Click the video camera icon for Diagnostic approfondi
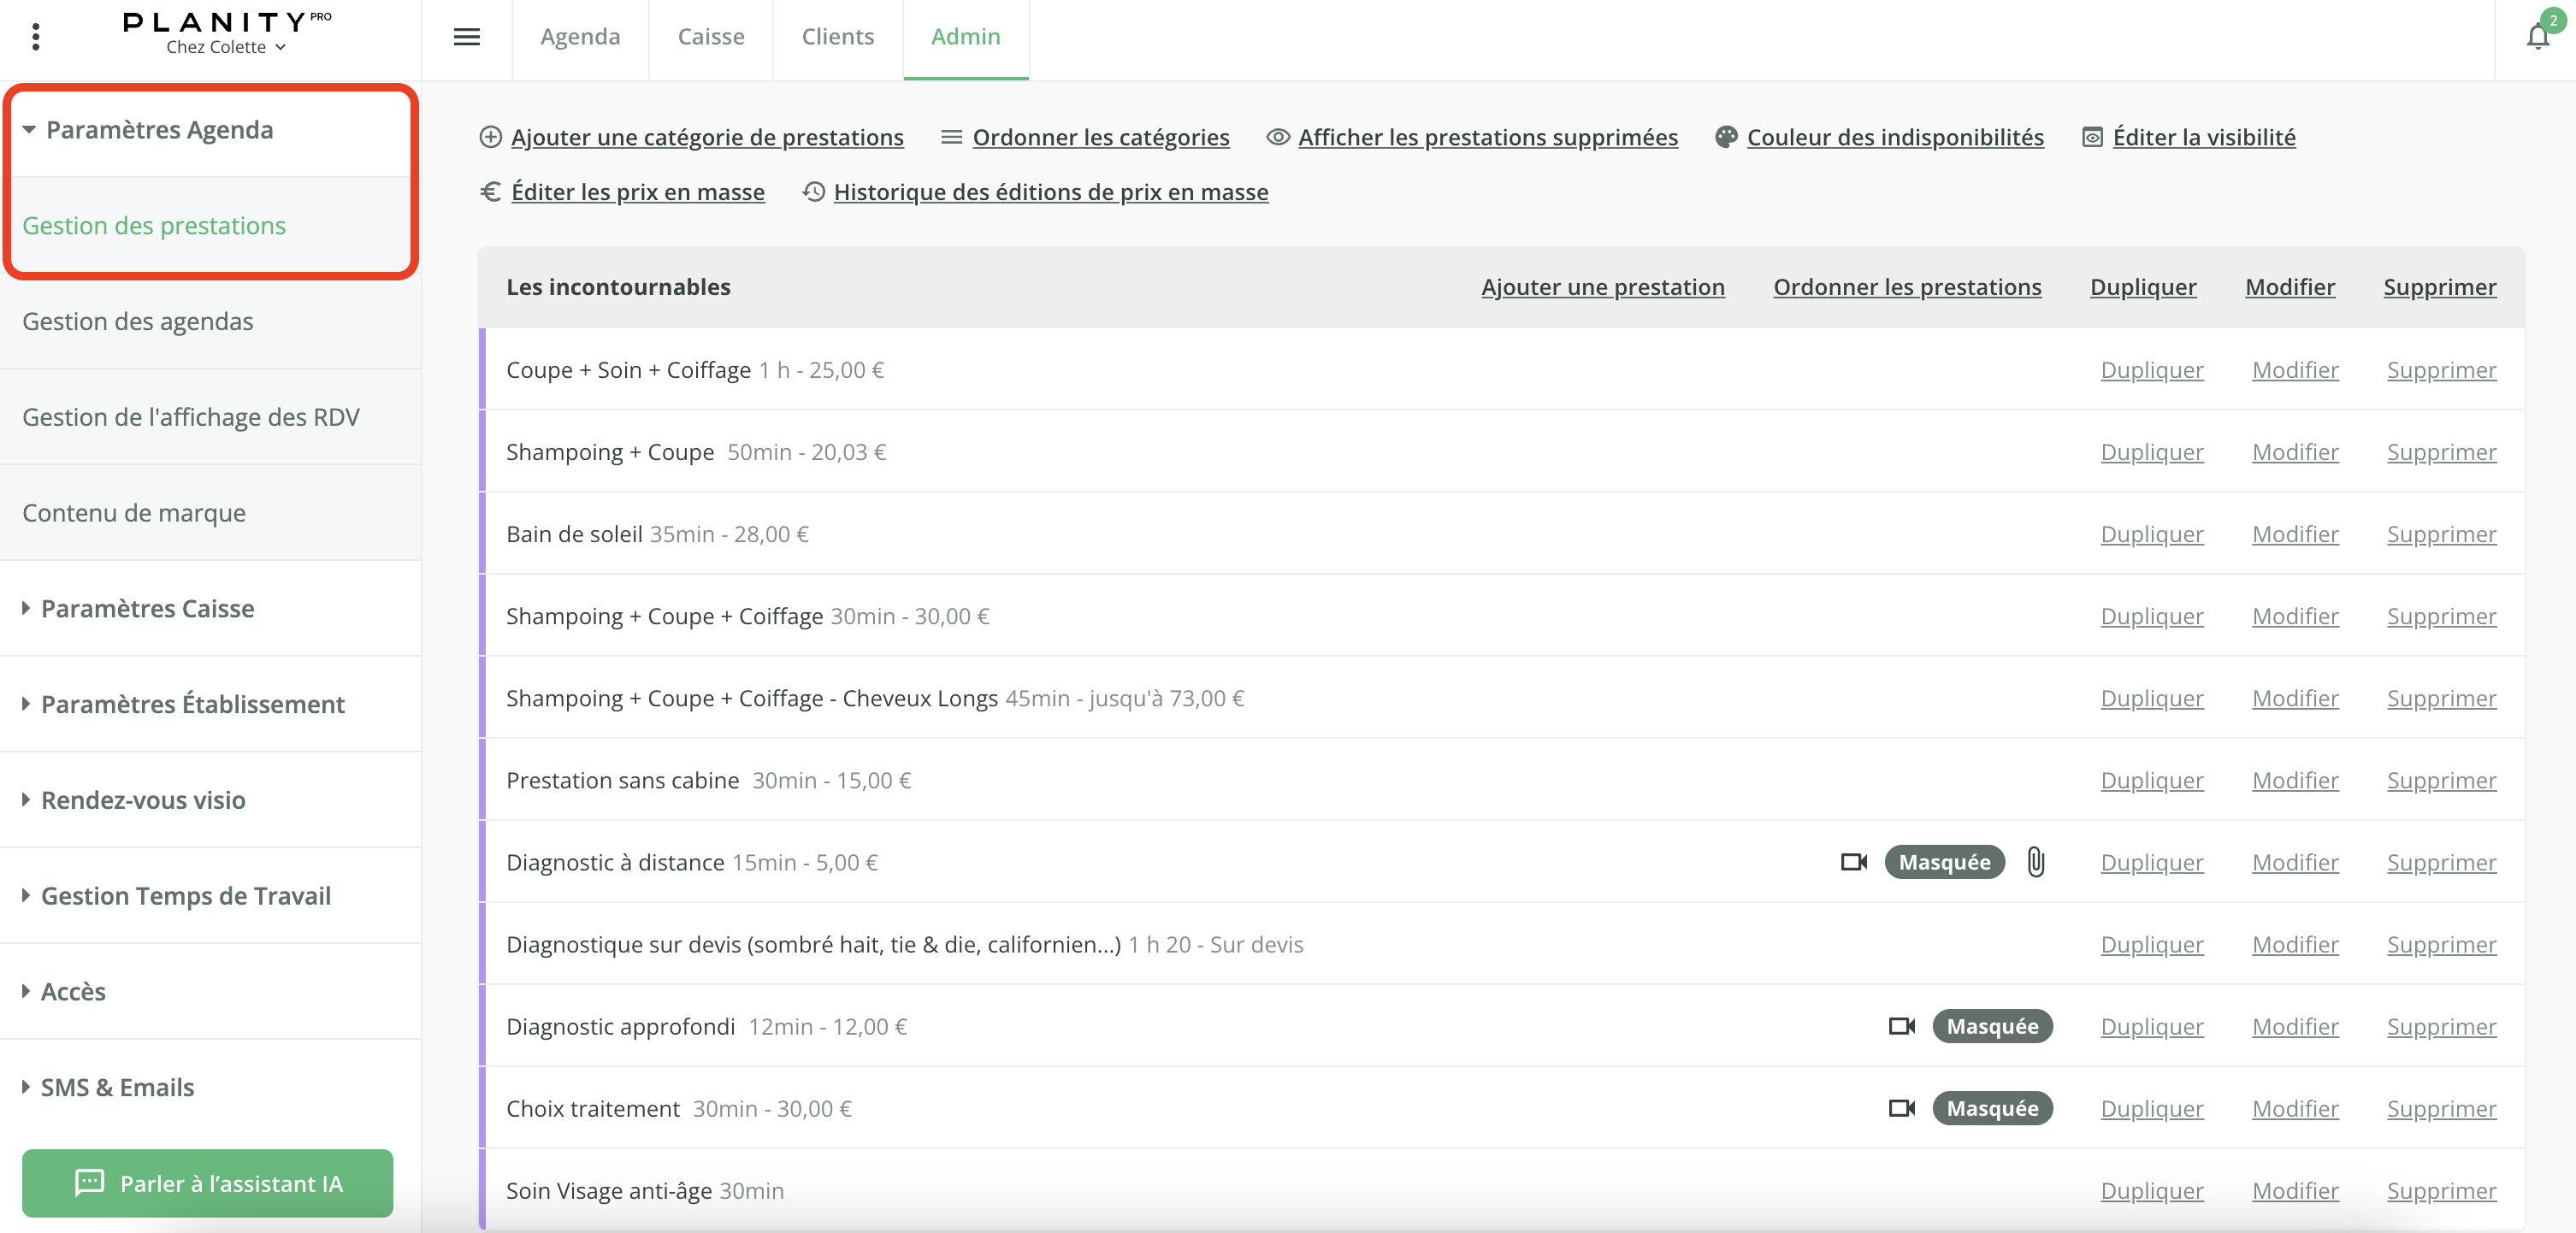Screen dimensions: 2576x1233 [1901, 1026]
